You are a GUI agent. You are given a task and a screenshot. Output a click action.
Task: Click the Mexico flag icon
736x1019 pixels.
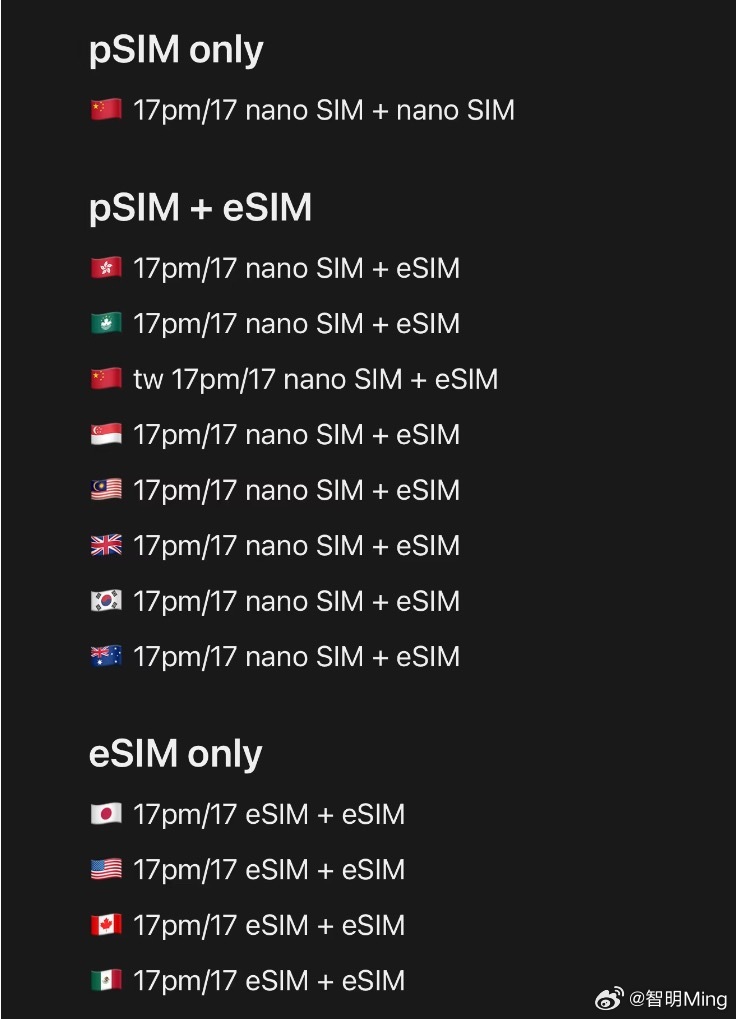107,980
